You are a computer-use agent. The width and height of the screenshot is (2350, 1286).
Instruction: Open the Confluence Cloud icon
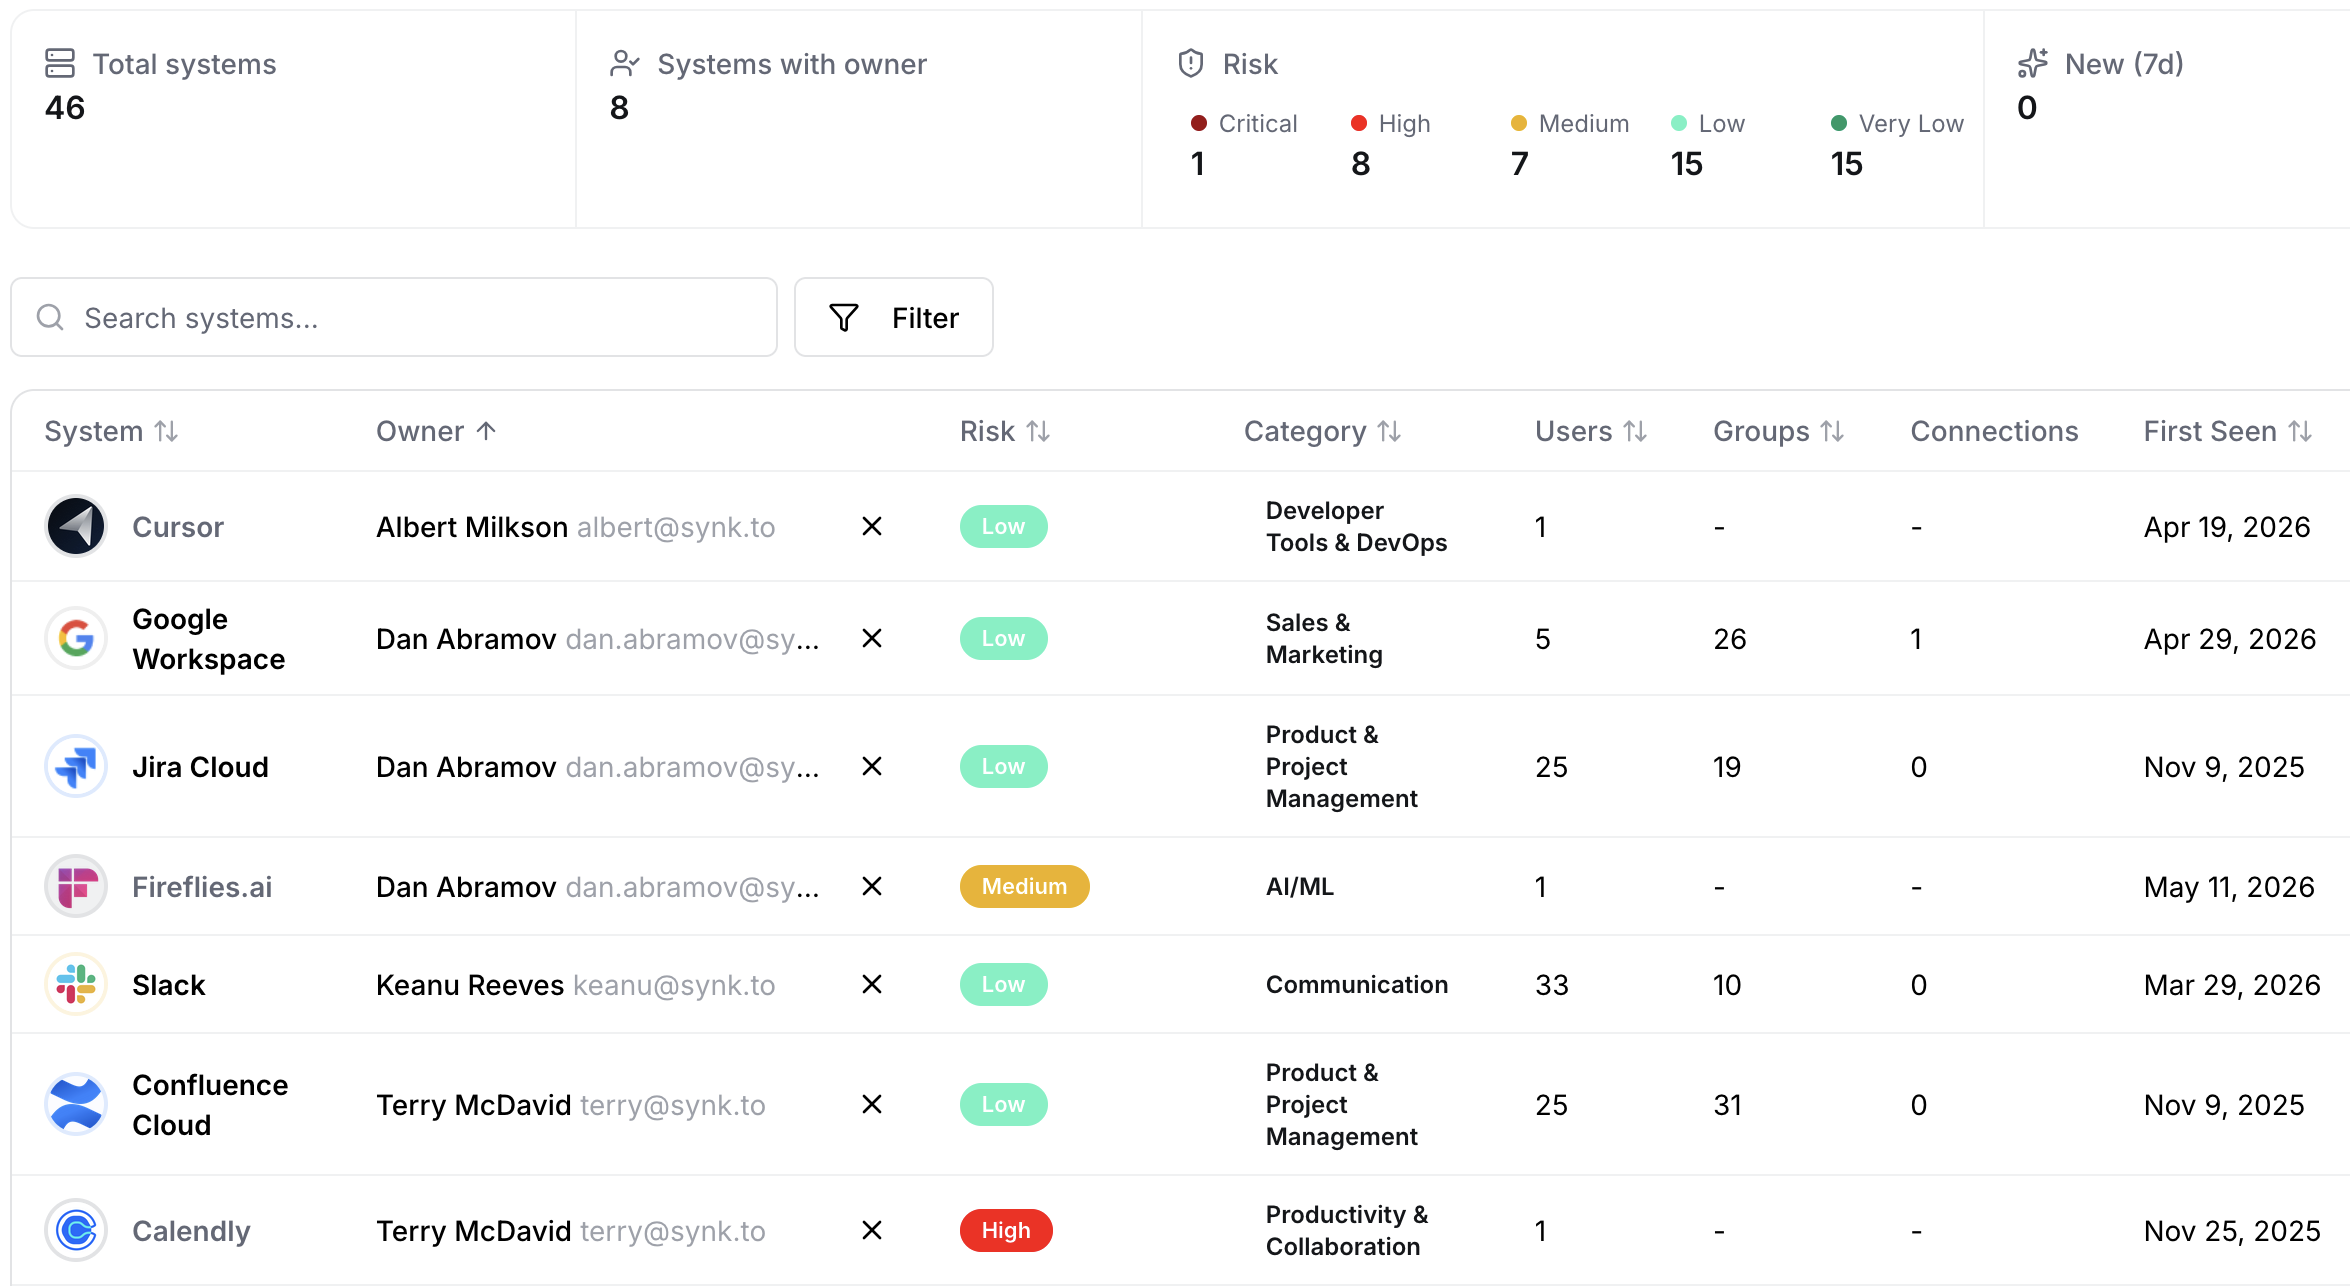tap(76, 1104)
